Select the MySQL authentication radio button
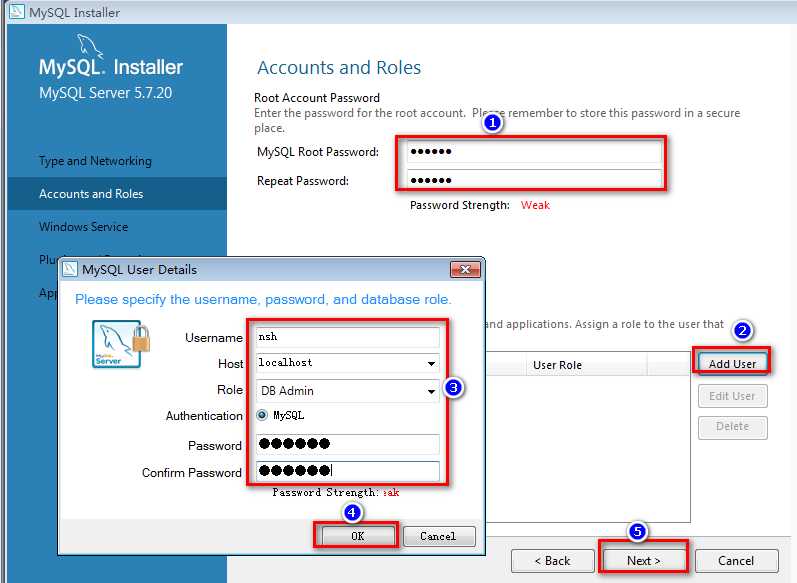Viewport: 797px width, 583px height. 262,415
